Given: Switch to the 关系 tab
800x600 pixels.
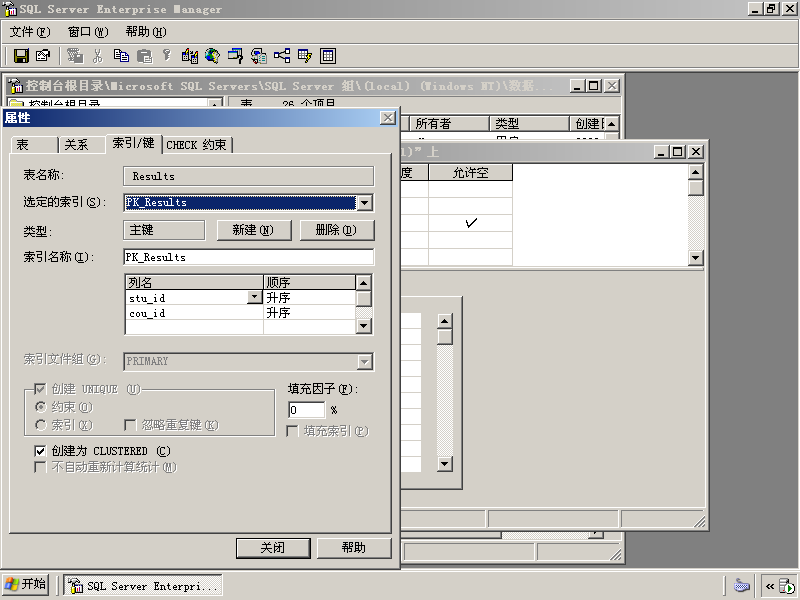Looking at the screenshot, I should (x=82, y=145).
